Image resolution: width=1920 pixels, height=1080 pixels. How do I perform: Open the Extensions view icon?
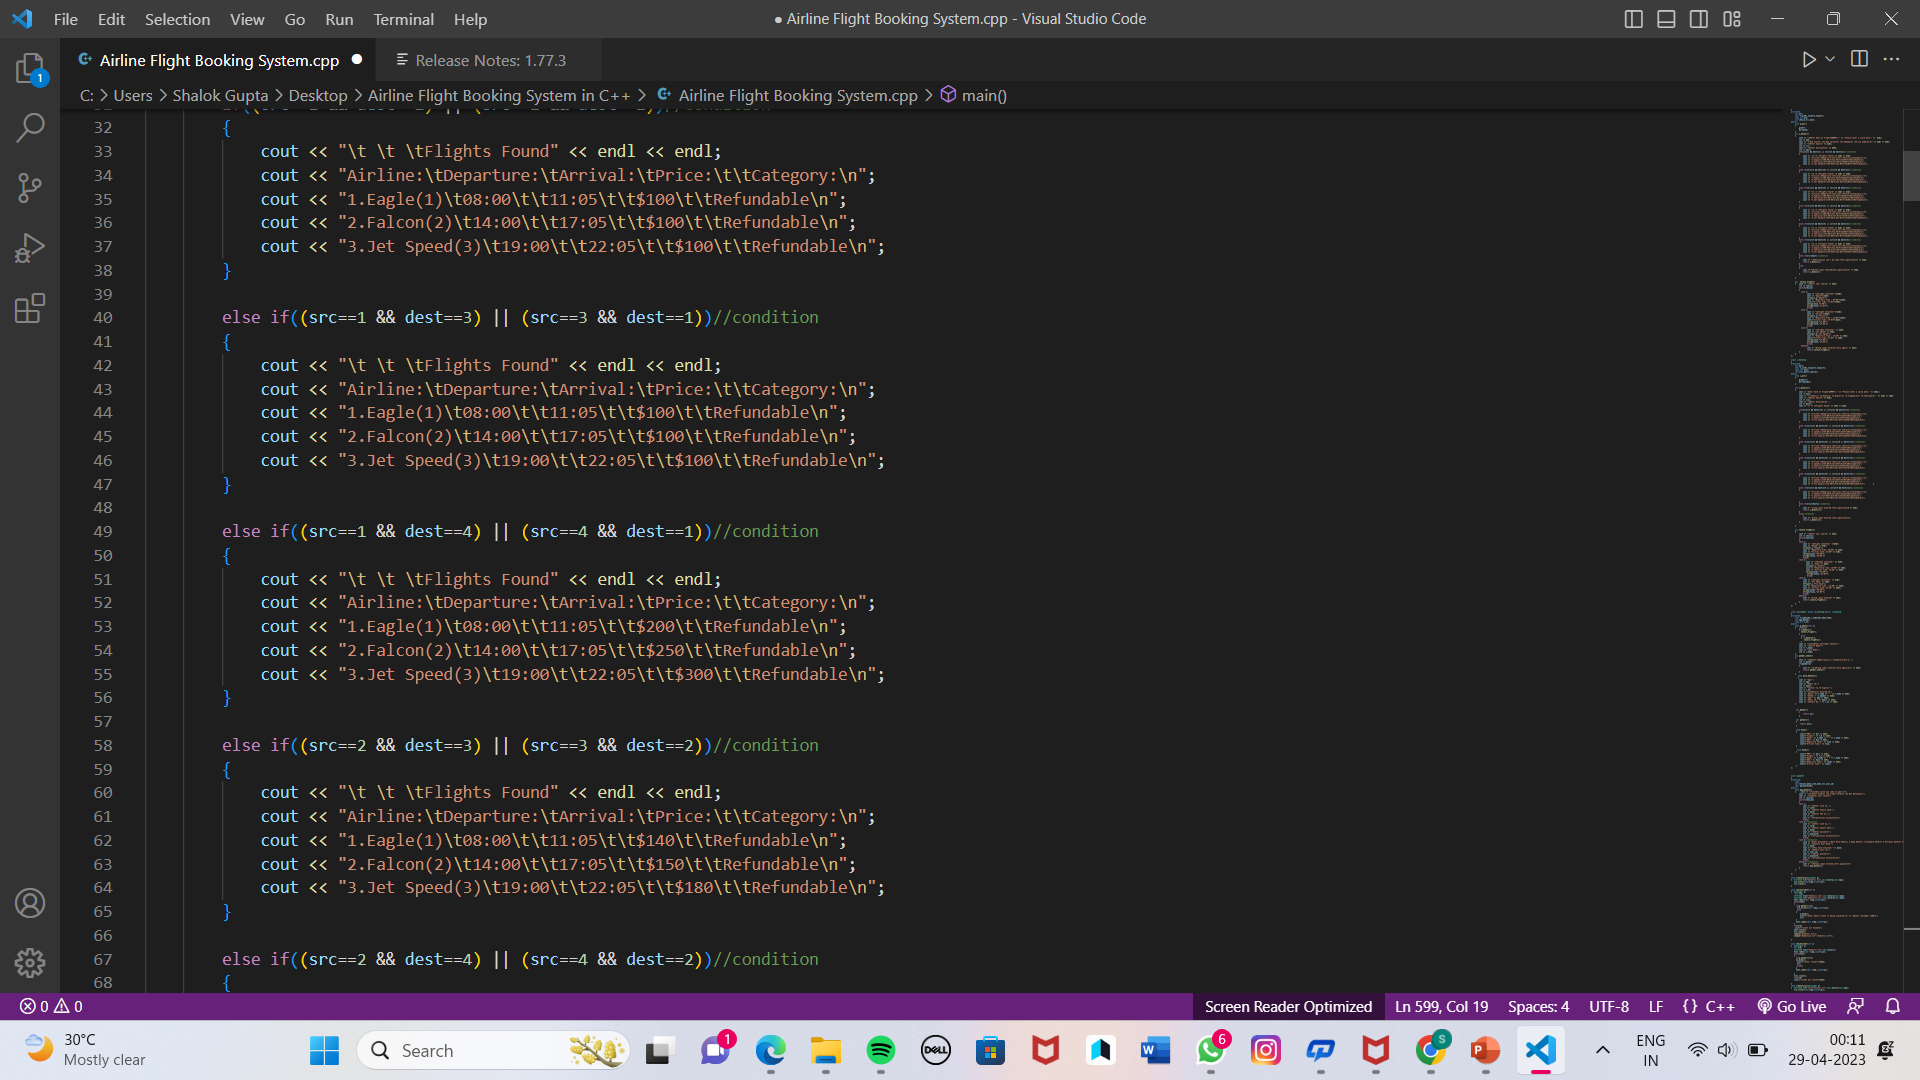(30, 308)
